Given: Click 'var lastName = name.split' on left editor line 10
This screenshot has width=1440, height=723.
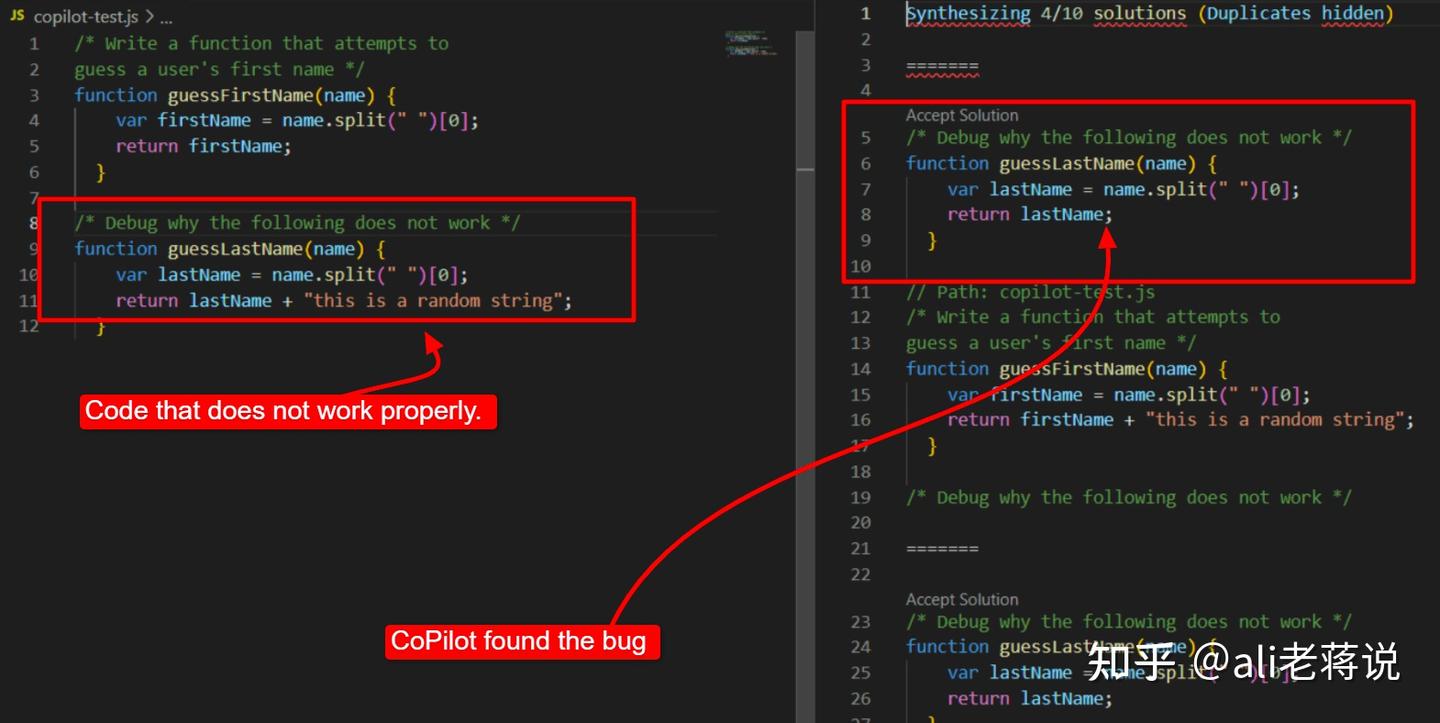Looking at the screenshot, I should point(245,275).
